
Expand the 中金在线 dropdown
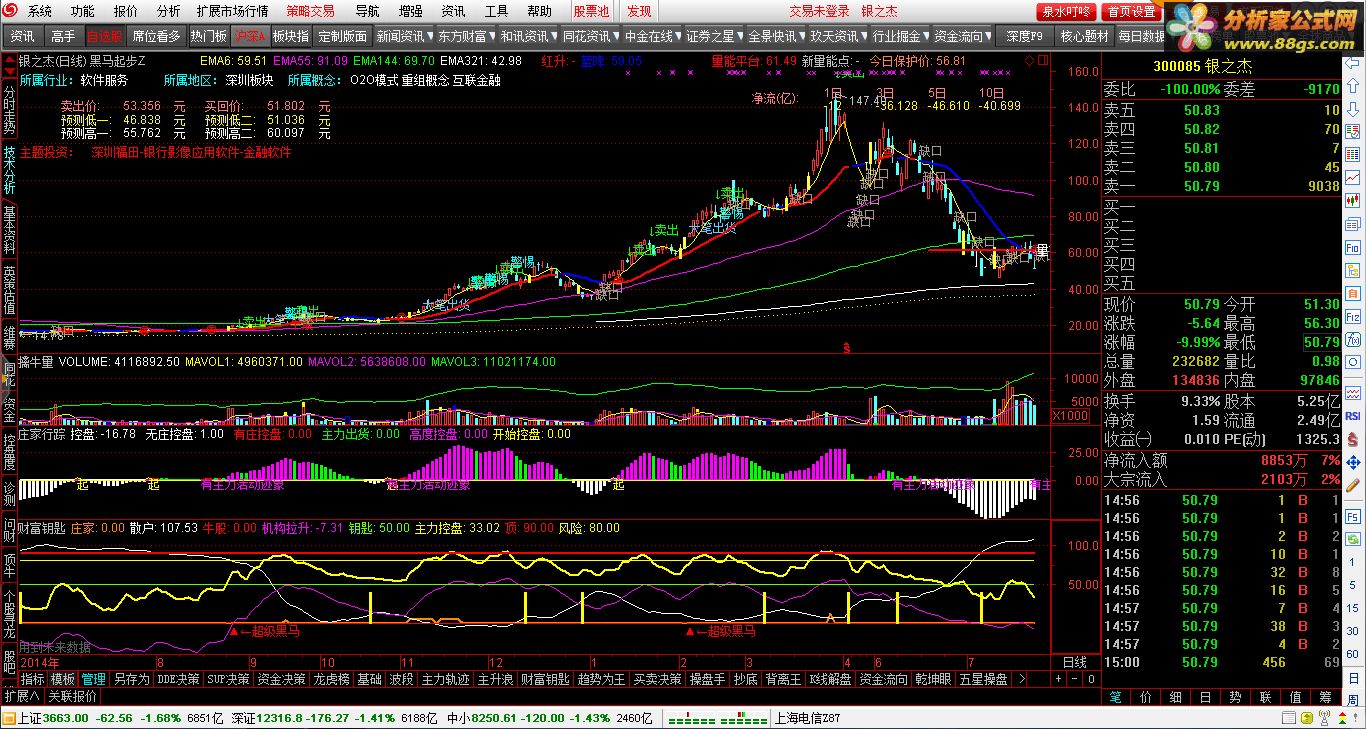point(677,36)
